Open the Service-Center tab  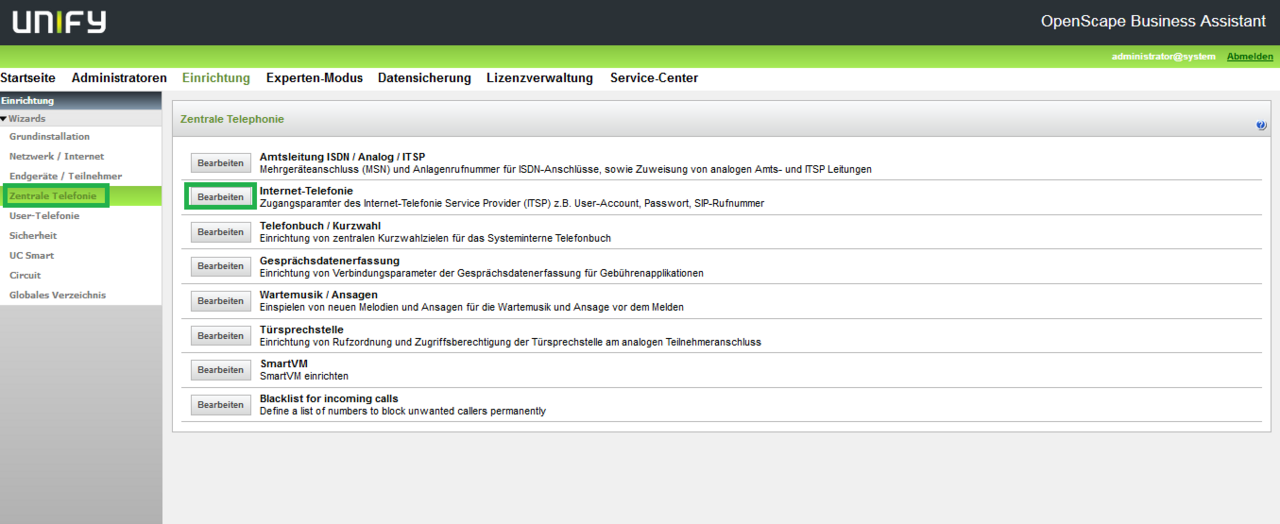coord(654,78)
